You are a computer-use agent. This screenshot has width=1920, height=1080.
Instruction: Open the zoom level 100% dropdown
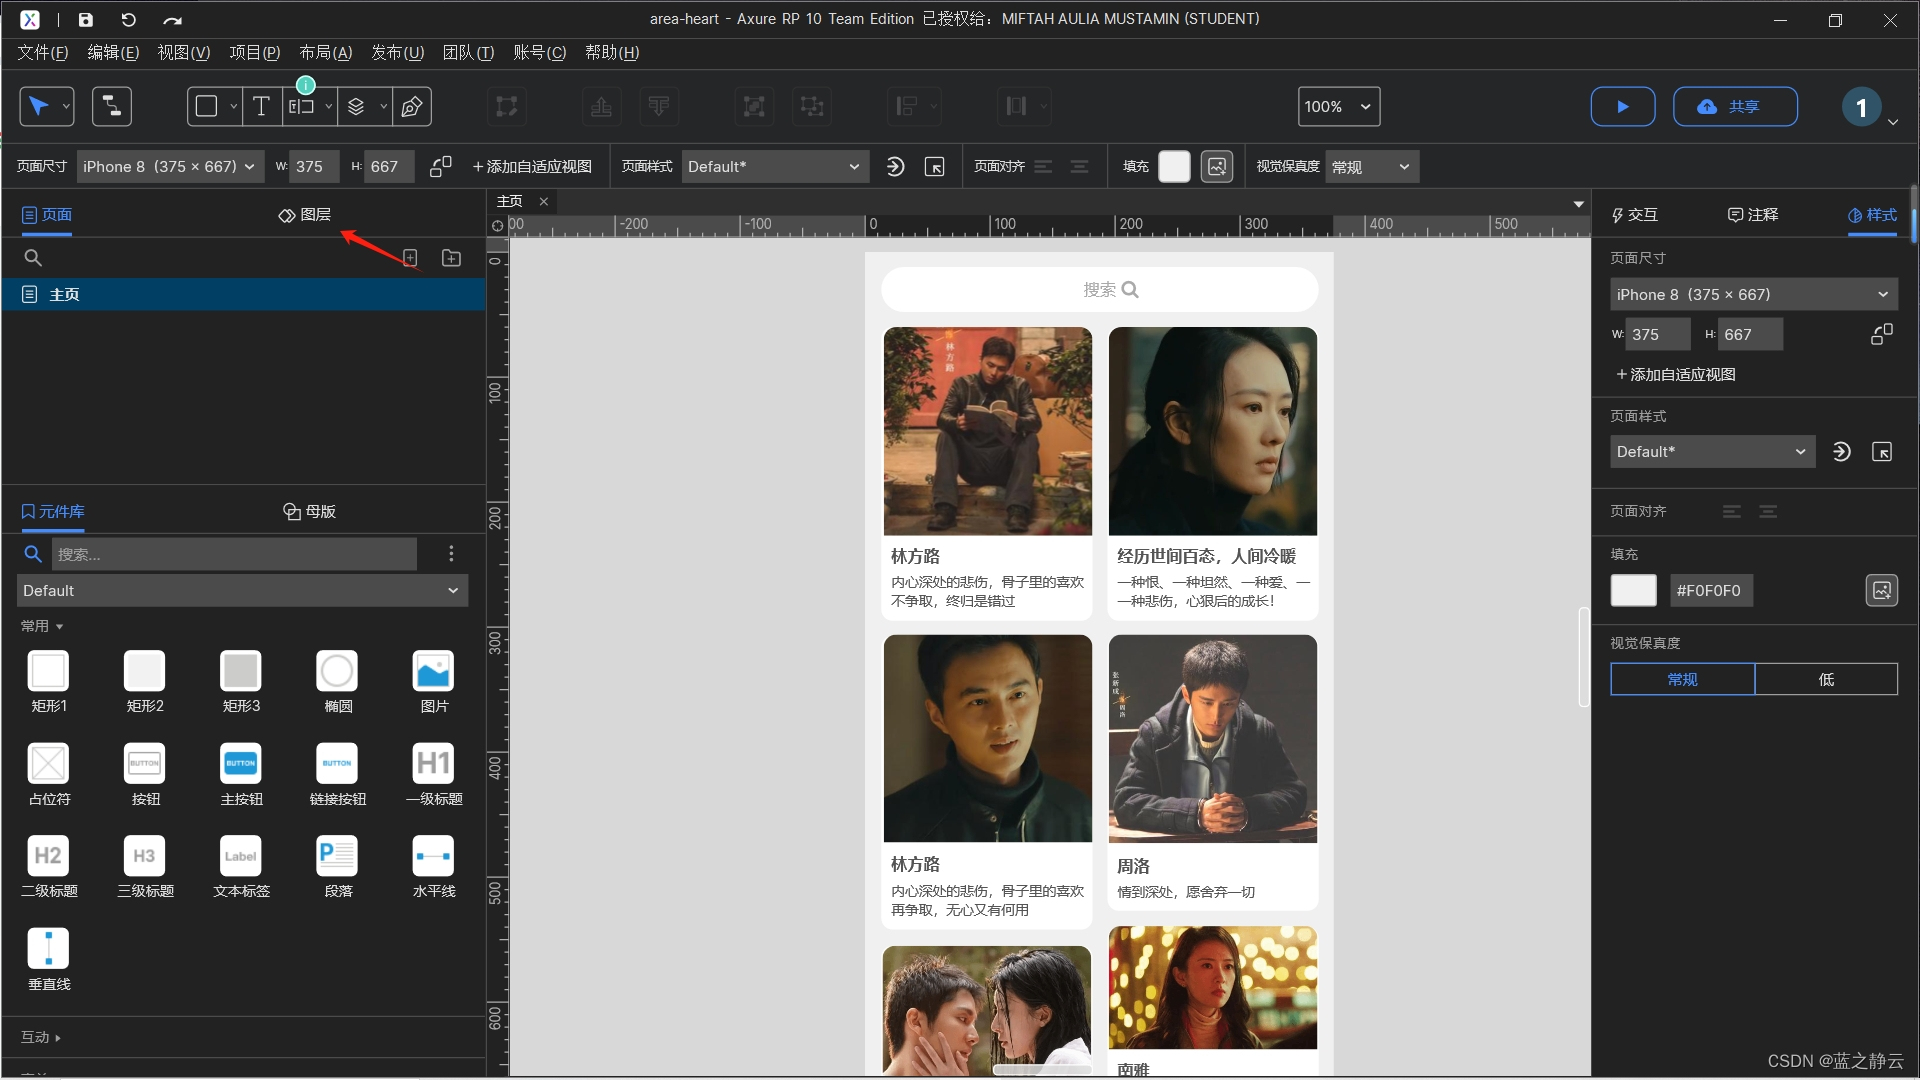1339,107
